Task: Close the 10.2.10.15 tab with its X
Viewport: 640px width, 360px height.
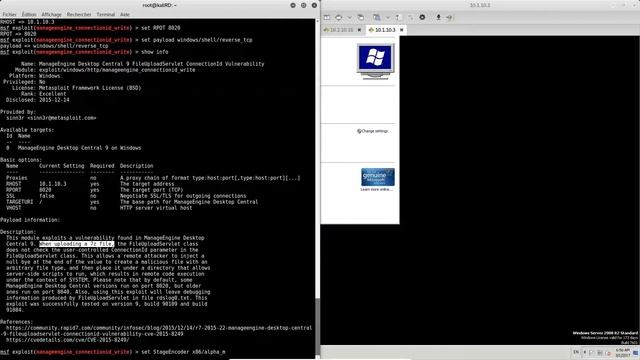Action: coord(359,30)
